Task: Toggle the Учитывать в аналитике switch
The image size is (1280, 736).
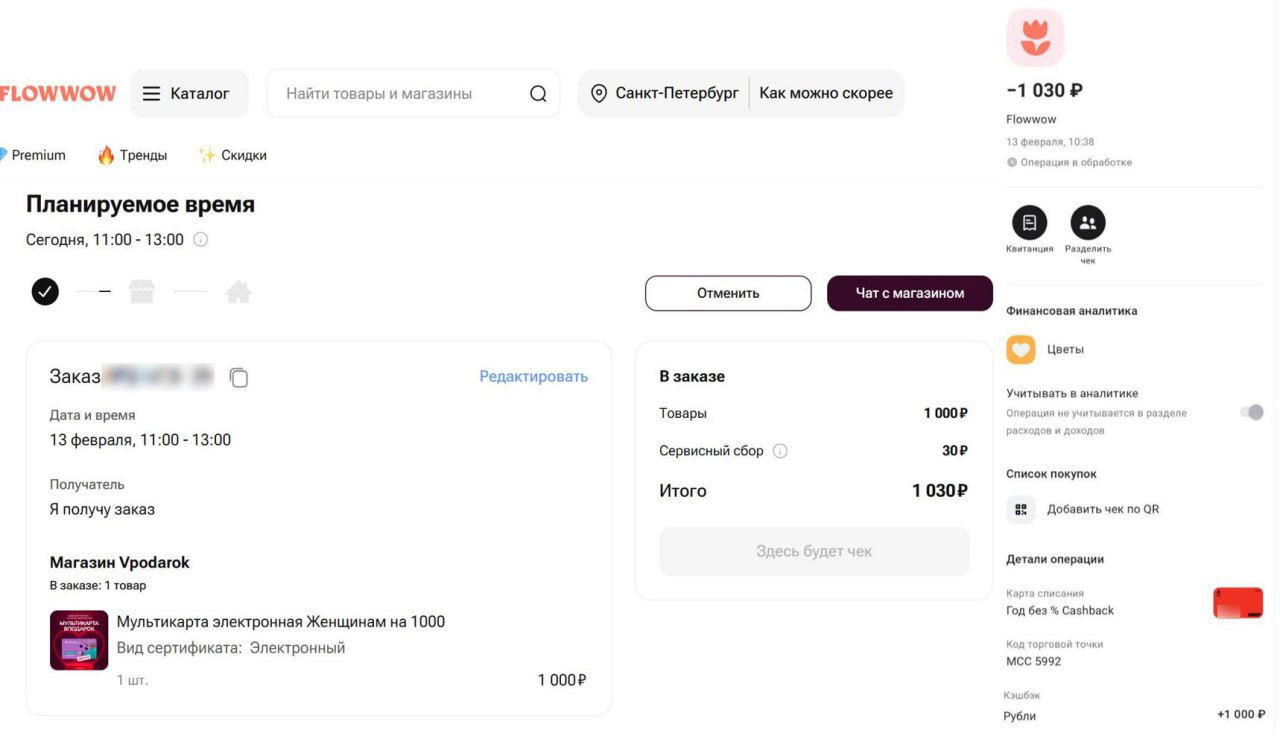Action: (1250, 411)
